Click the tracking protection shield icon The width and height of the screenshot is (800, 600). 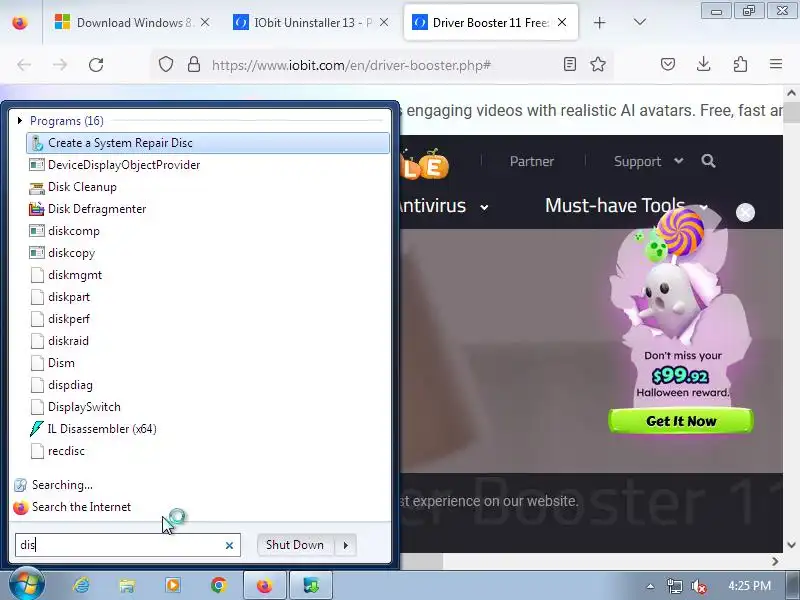point(166,64)
